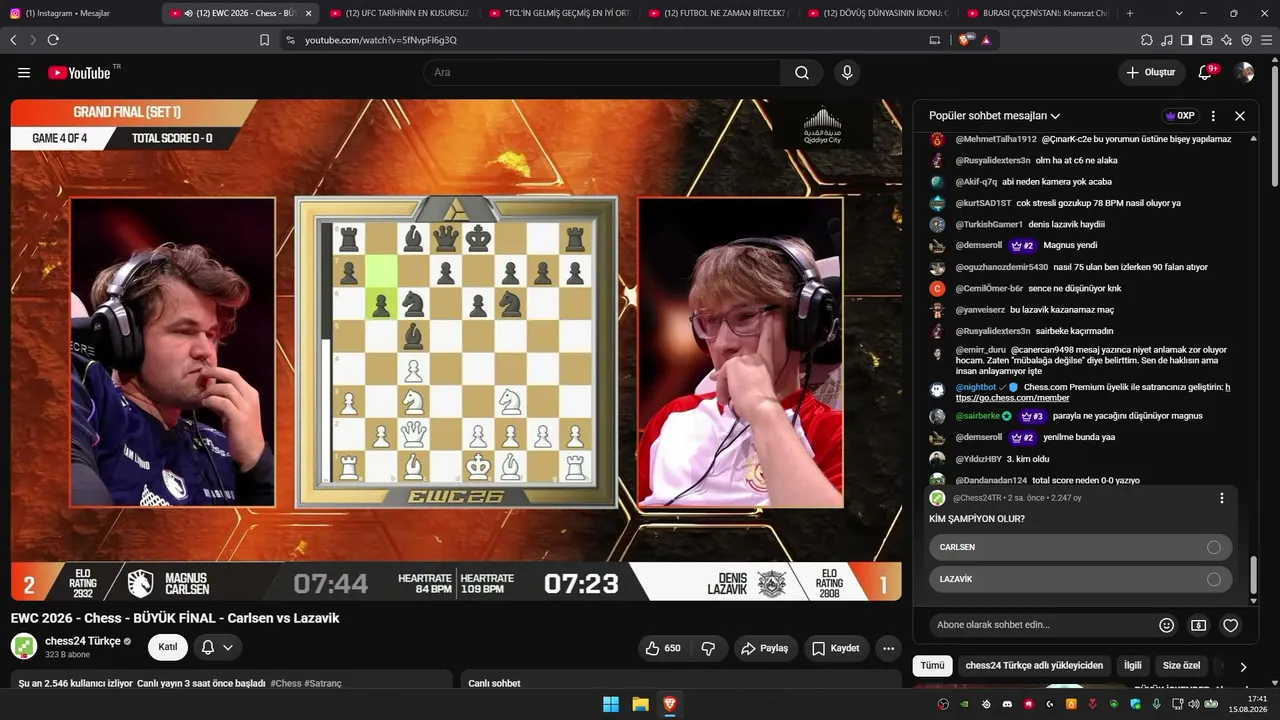This screenshot has height=720, width=1280.
Task: Click the browser address bar URL
Action: [381, 40]
